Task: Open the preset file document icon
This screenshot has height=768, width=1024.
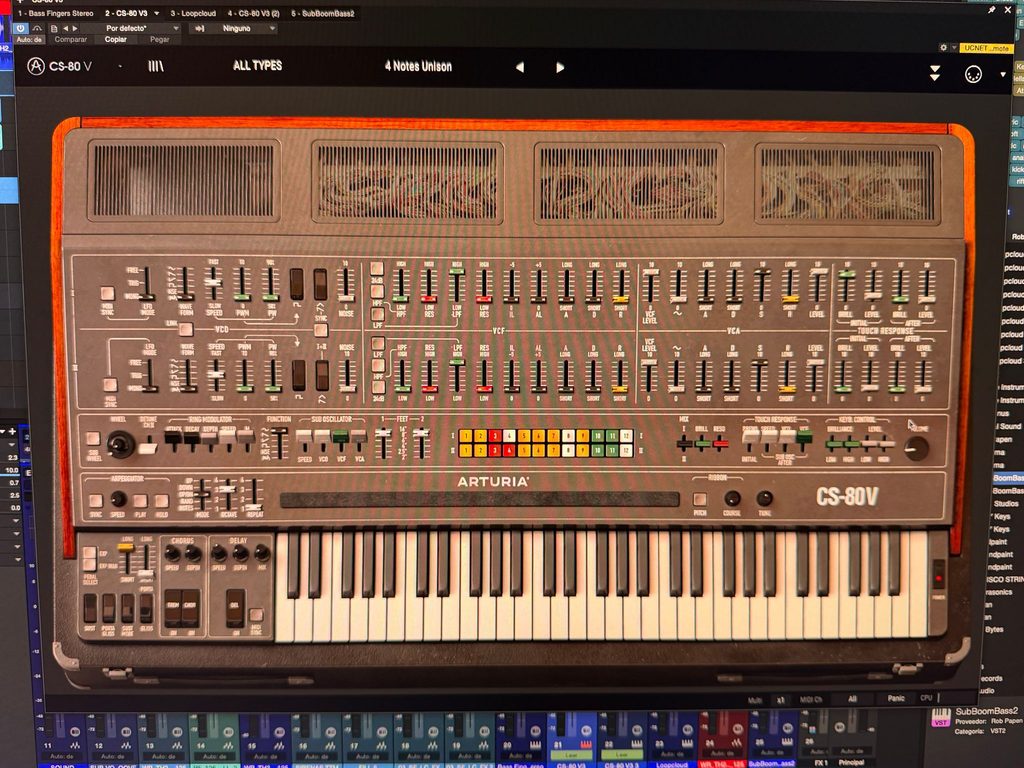Action: [x=54, y=29]
